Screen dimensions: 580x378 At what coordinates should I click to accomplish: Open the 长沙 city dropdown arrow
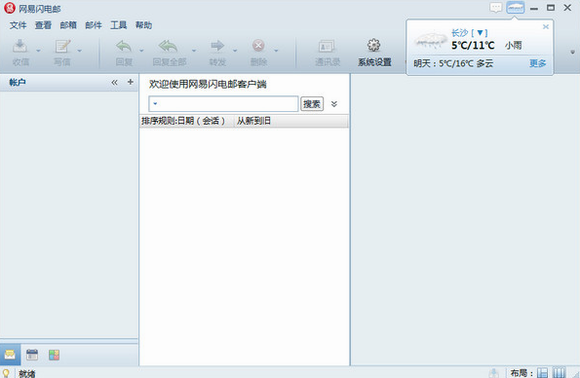(x=480, y=33)
